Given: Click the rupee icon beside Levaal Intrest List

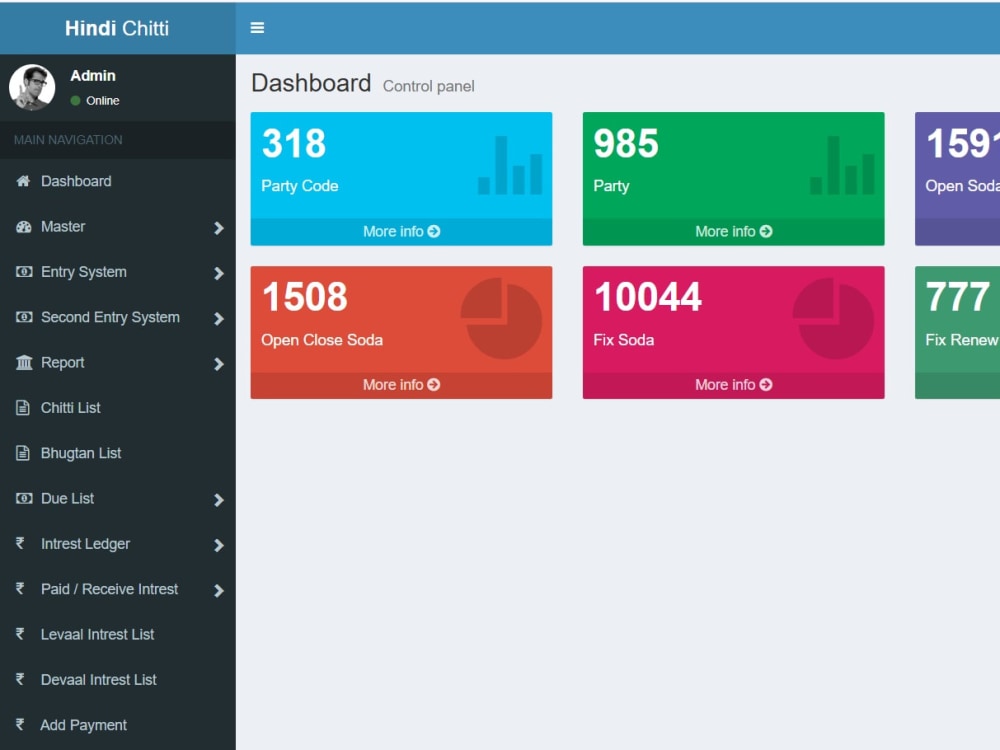Looking at the screenshot, I should pos(20,633).
